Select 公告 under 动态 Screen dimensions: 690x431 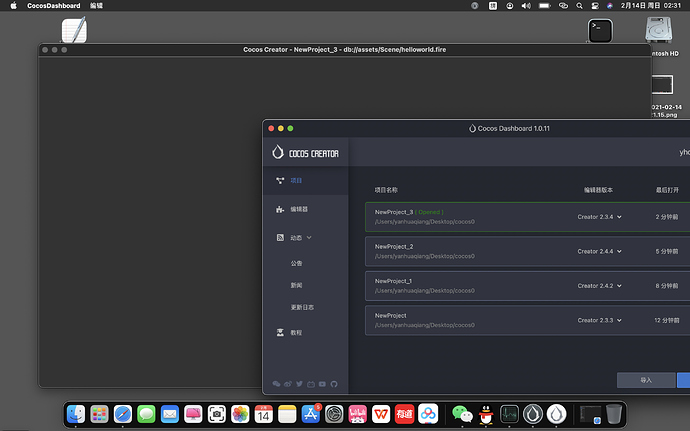[296, 263]
